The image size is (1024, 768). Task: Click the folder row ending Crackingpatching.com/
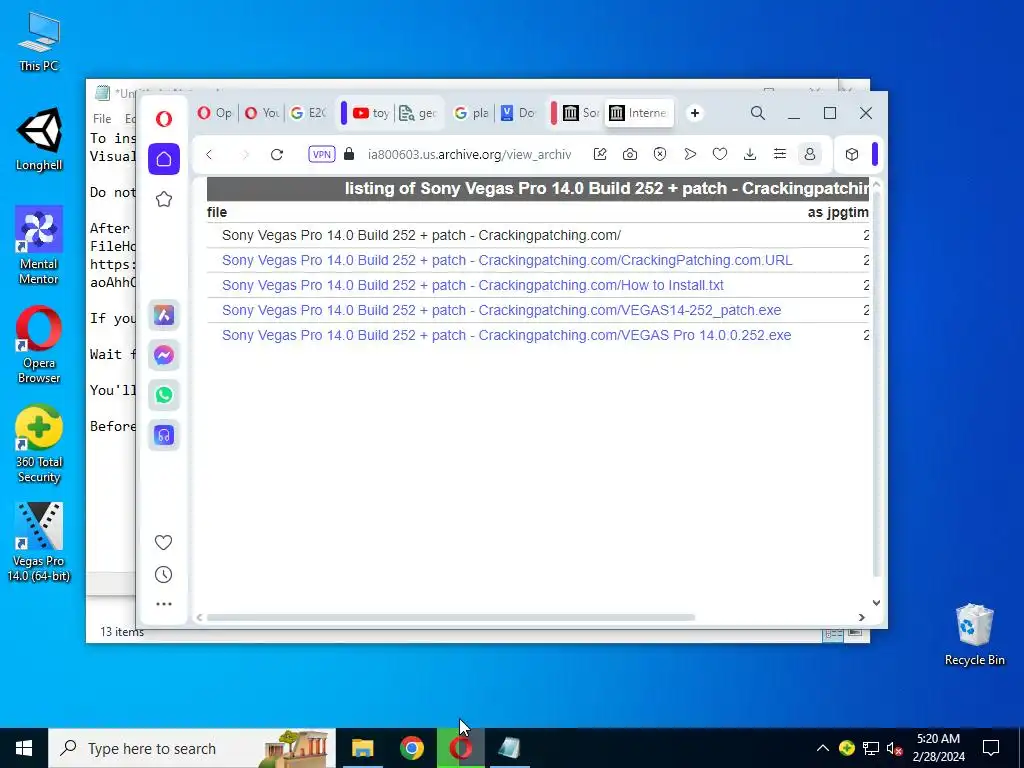click(421, 235)
